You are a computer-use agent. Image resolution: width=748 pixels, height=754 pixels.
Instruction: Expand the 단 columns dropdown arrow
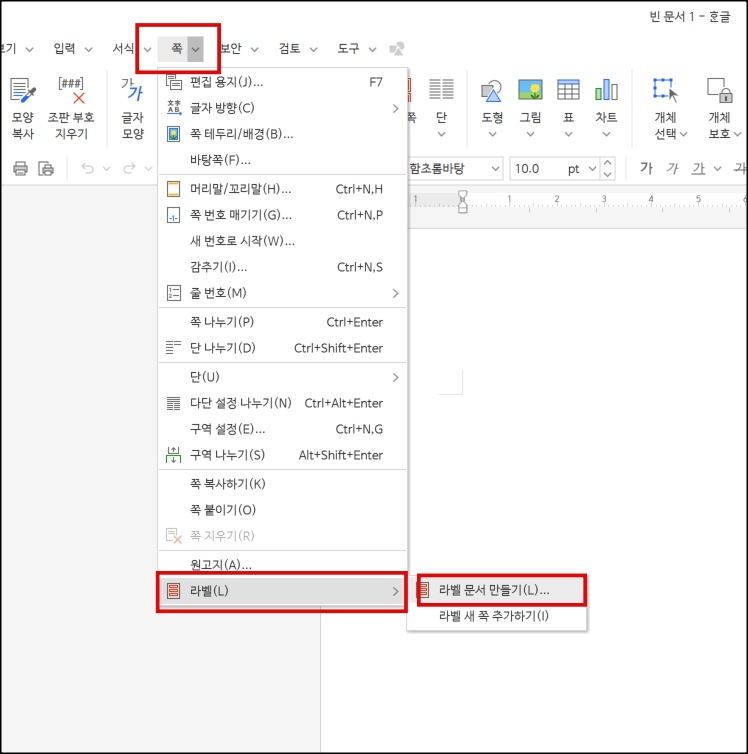click(441, 134)
